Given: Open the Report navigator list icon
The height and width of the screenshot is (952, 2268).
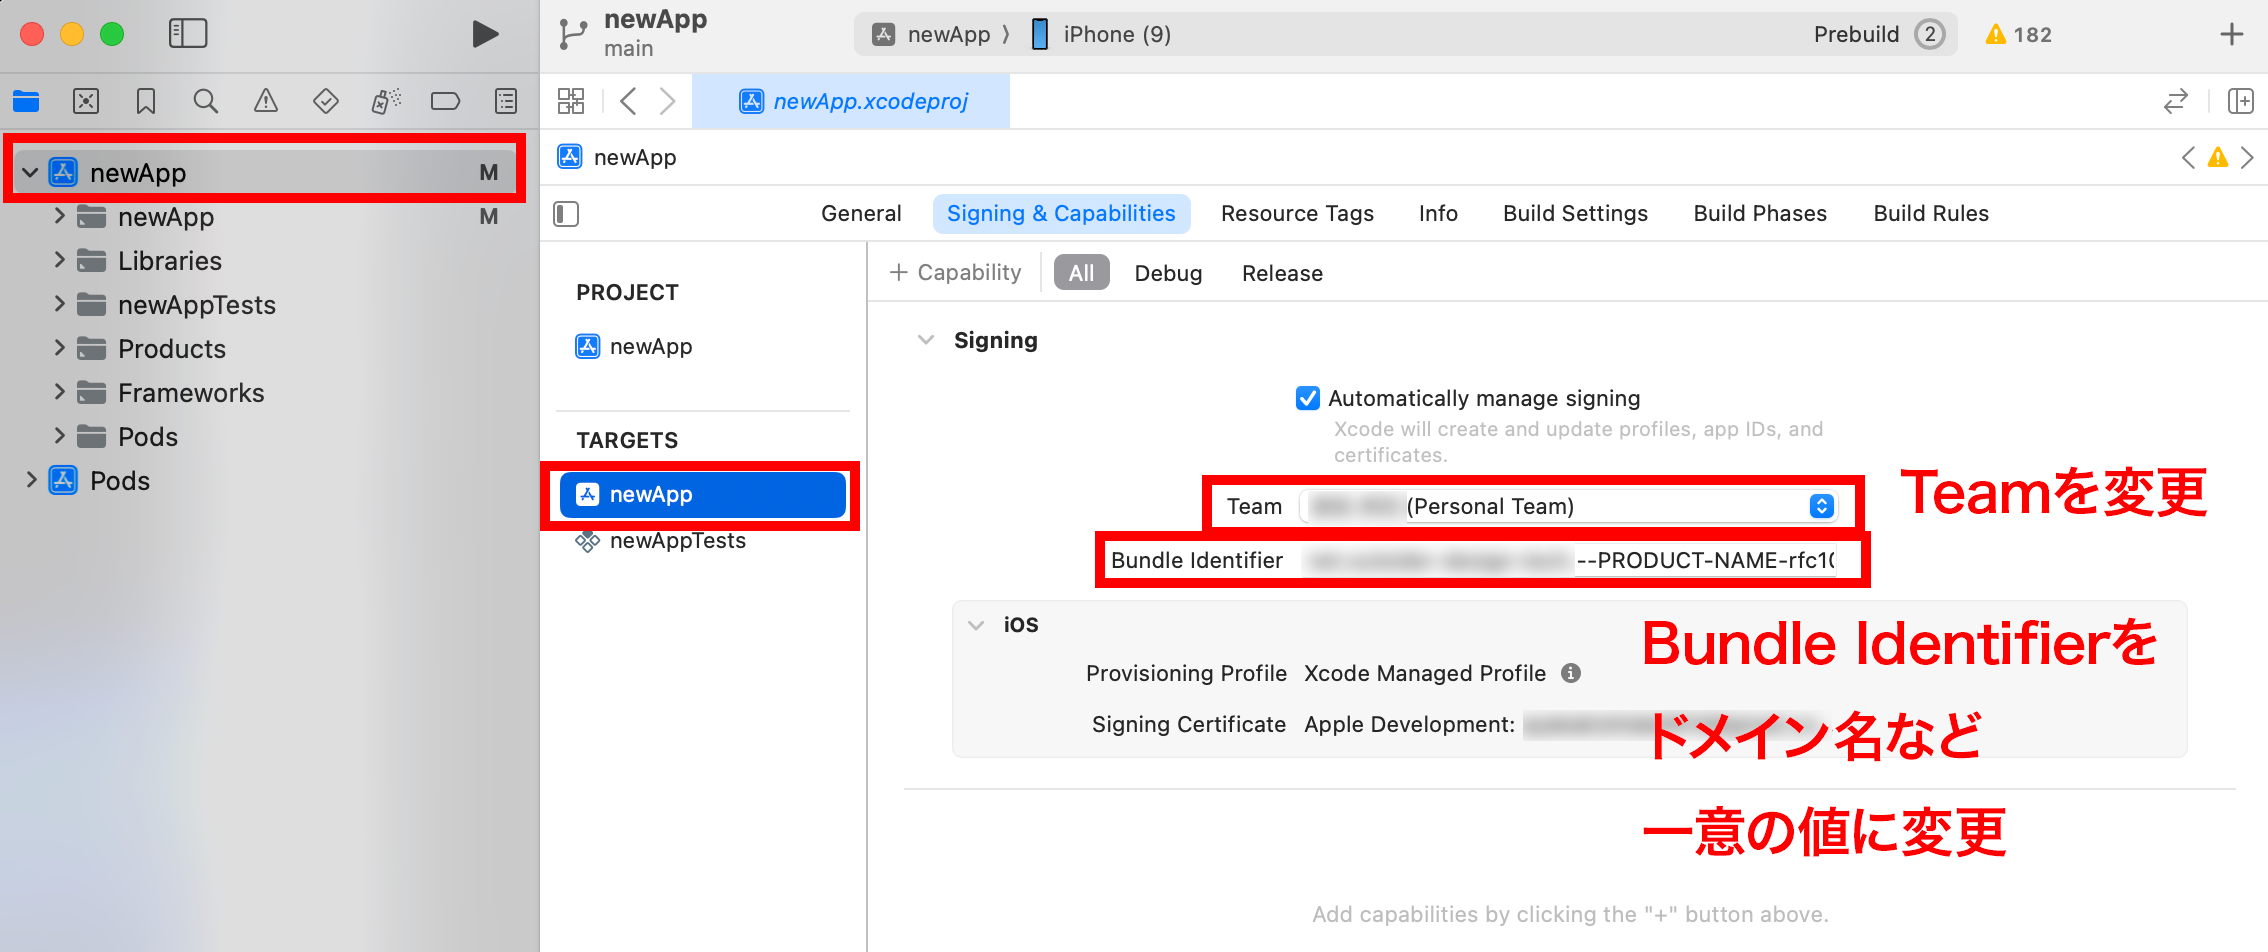Looking at the screenshot, I should 506,101.
